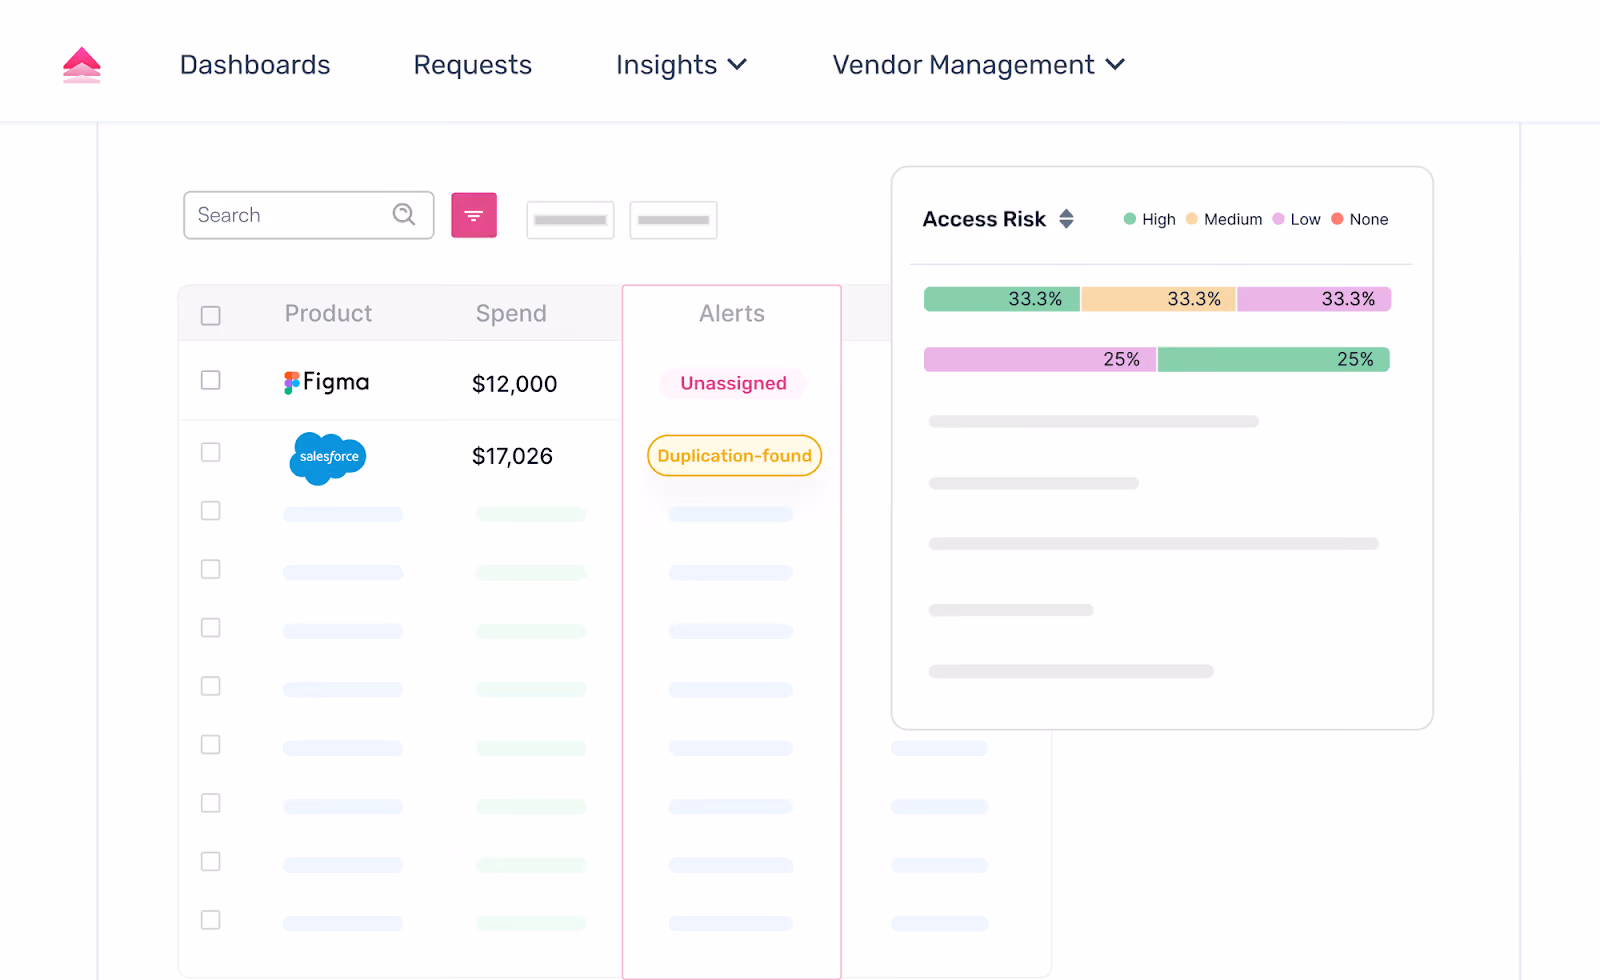Click the High green legend dot
This screenshot has width=1600, height=980.
click(1130, 219)
